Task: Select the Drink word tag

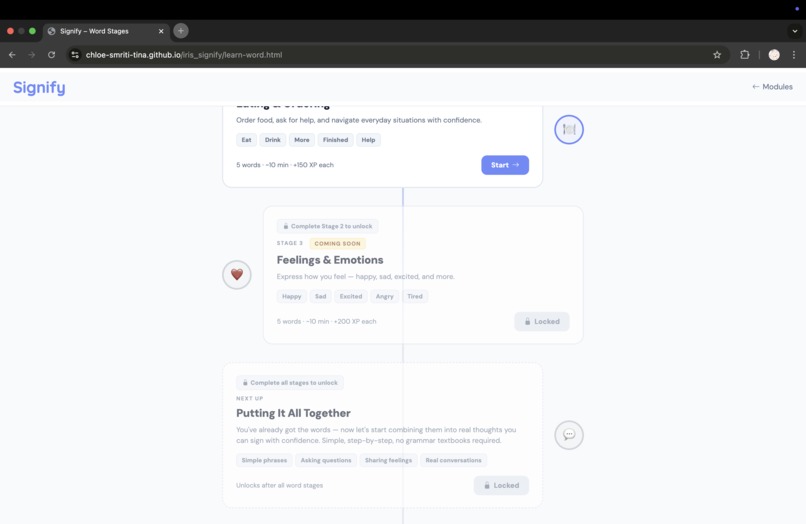Action: [x=272, y=140]
